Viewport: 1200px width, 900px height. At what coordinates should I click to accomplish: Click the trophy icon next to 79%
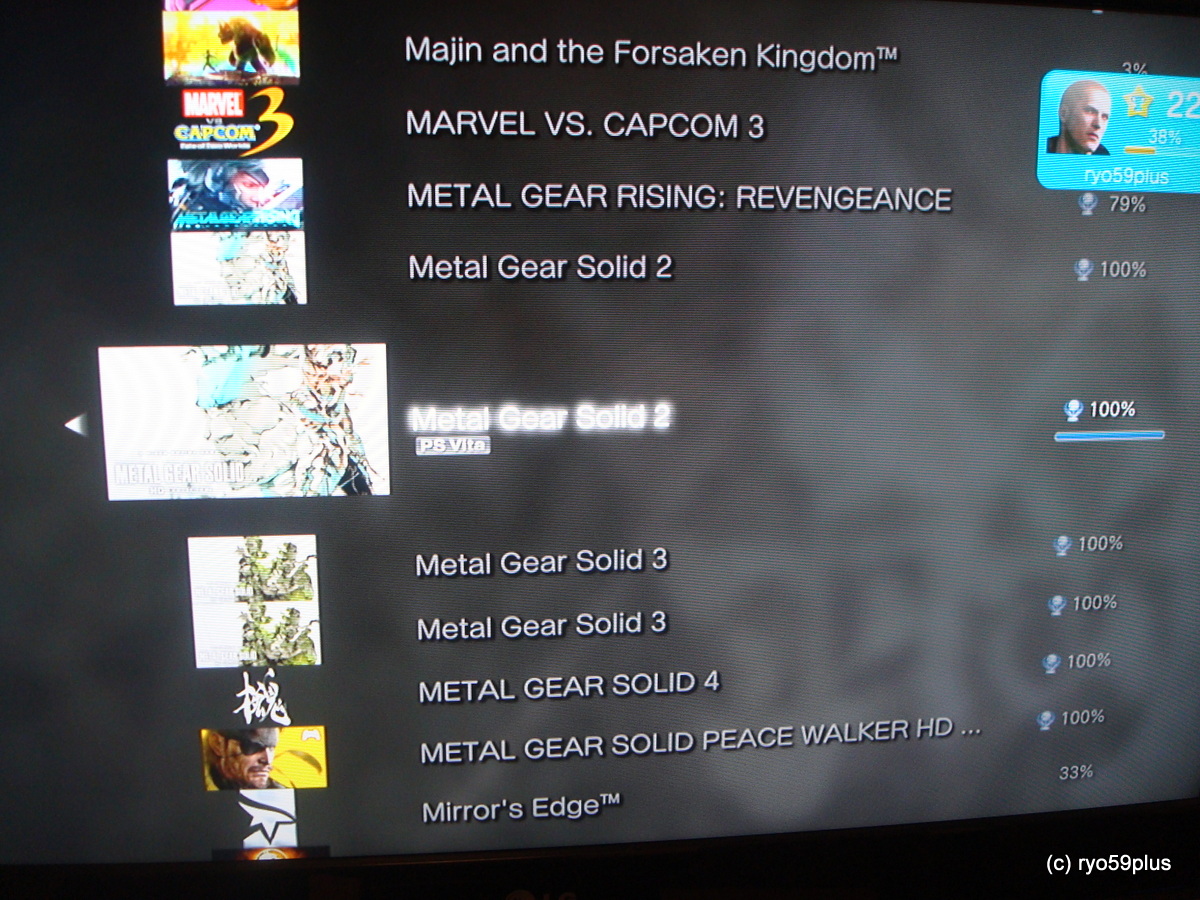point(1088,204)
